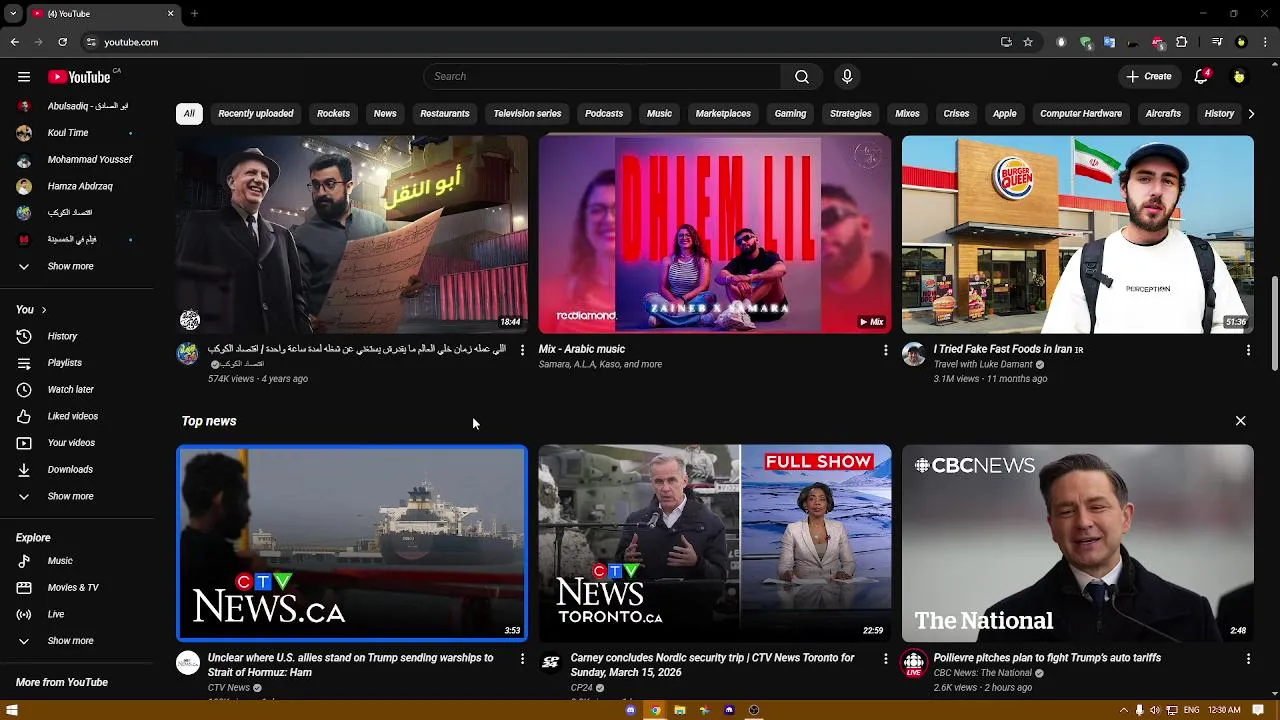Show more filter chips with right arrow
Viewport: 1280px width, 720px height.
[x=1250, y=113]
